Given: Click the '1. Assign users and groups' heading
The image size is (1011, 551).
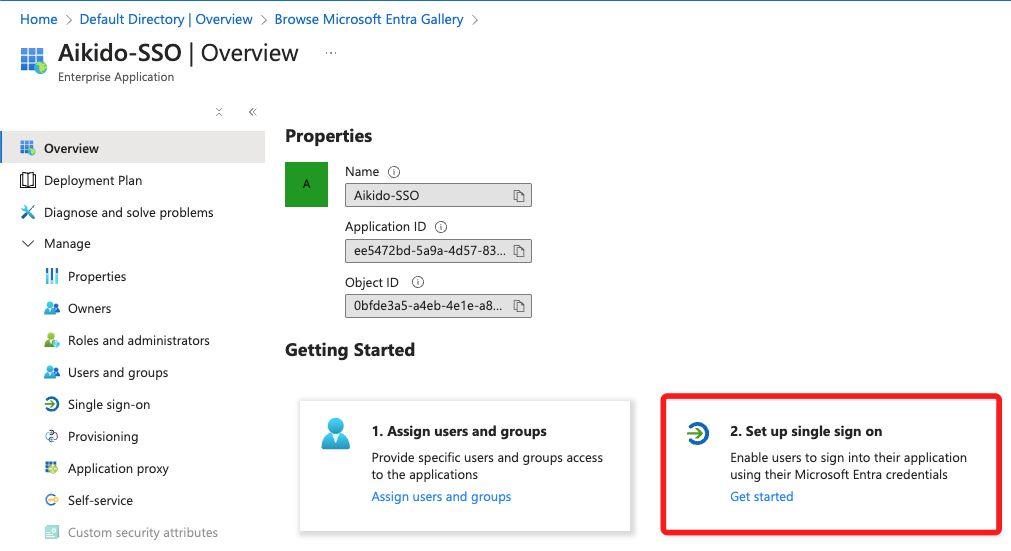Looking at the screenshot, I should (x=459, y=431).
